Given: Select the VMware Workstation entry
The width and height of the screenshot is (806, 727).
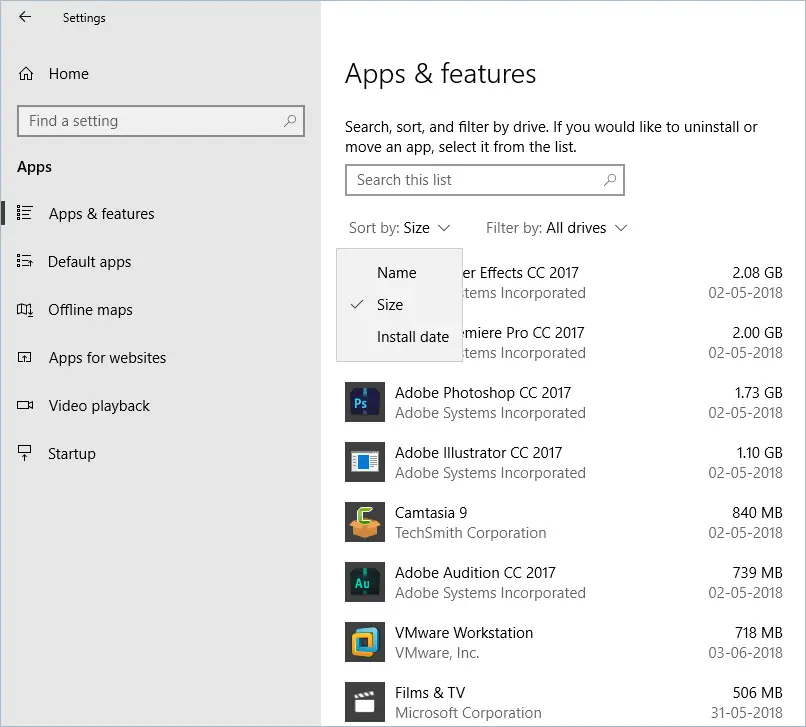Looking at the screenshot, I should (x=564, y=642).
